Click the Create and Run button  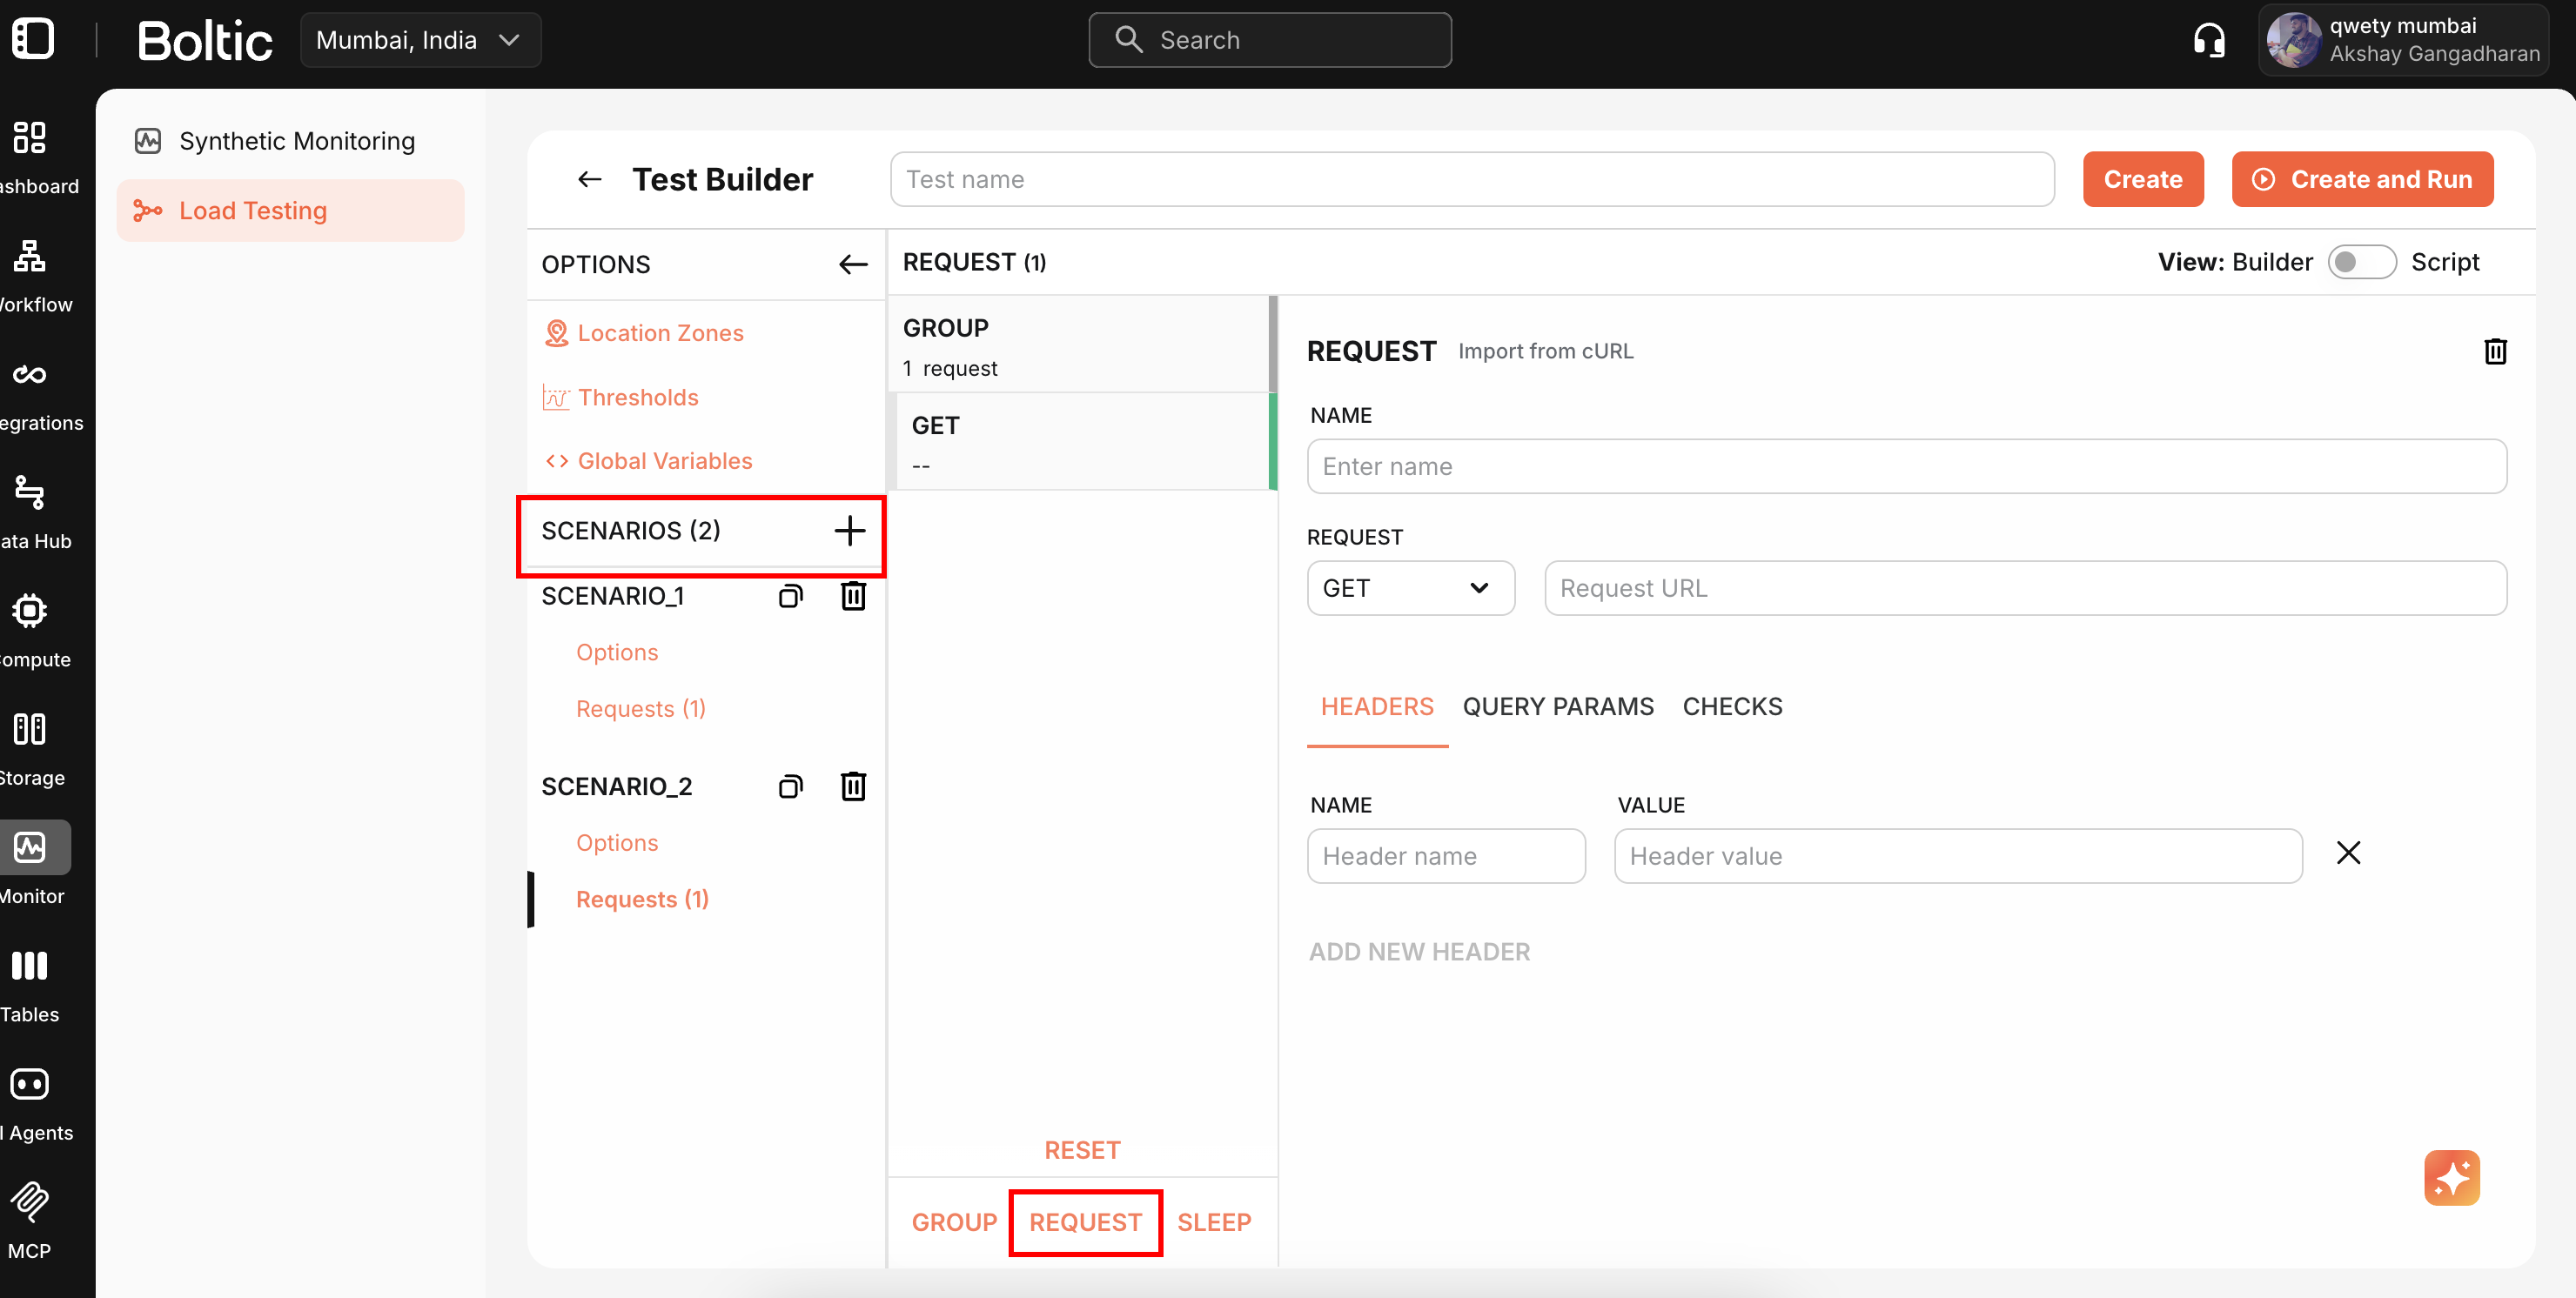(2362, 179)
